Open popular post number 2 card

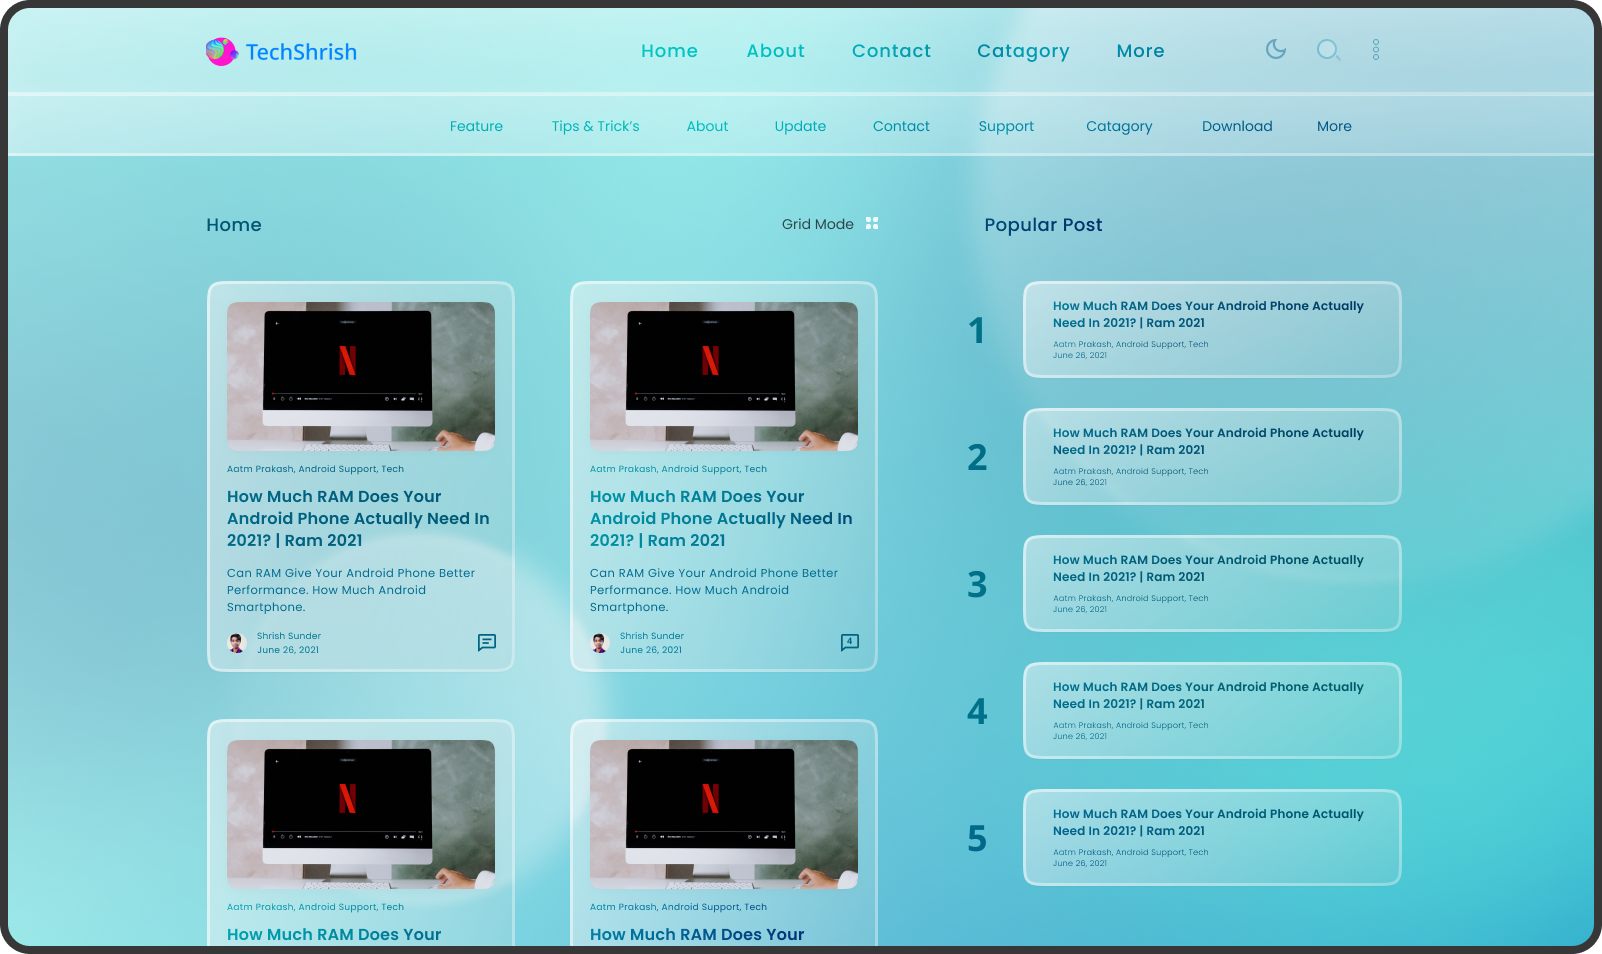[x=1212, y=456]
